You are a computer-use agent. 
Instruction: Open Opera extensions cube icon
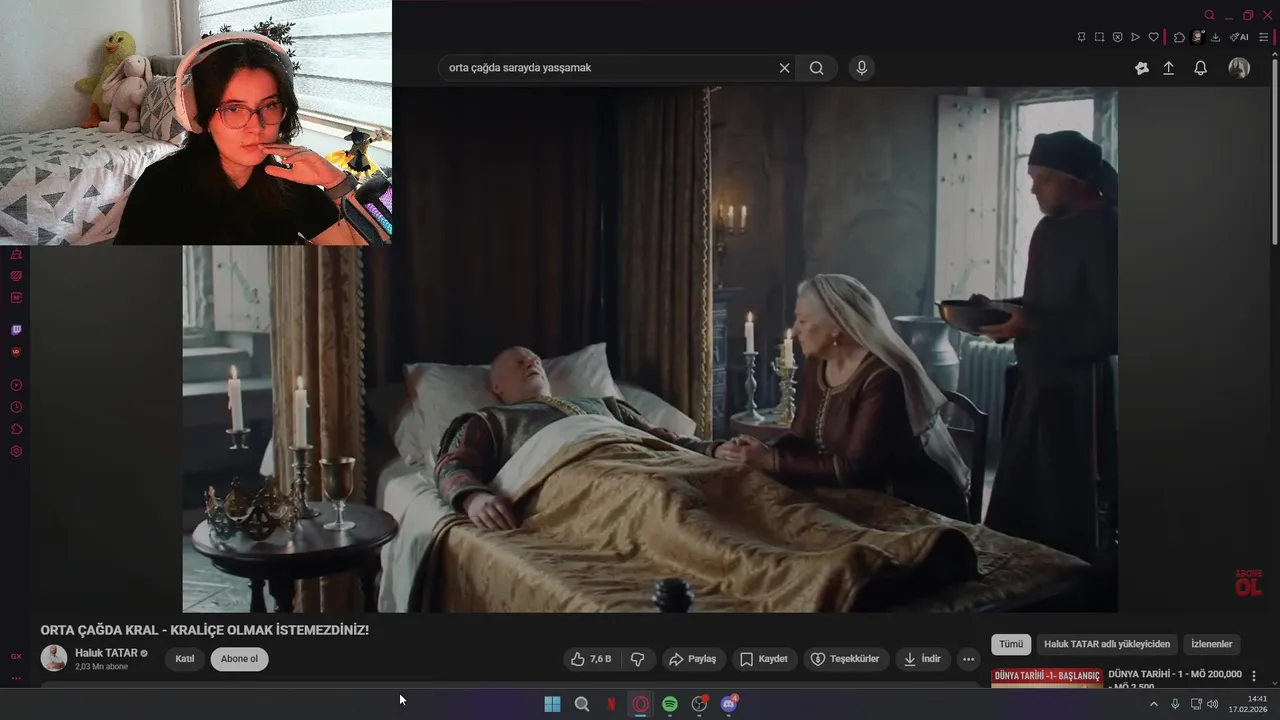click(x=1180, y=37)
